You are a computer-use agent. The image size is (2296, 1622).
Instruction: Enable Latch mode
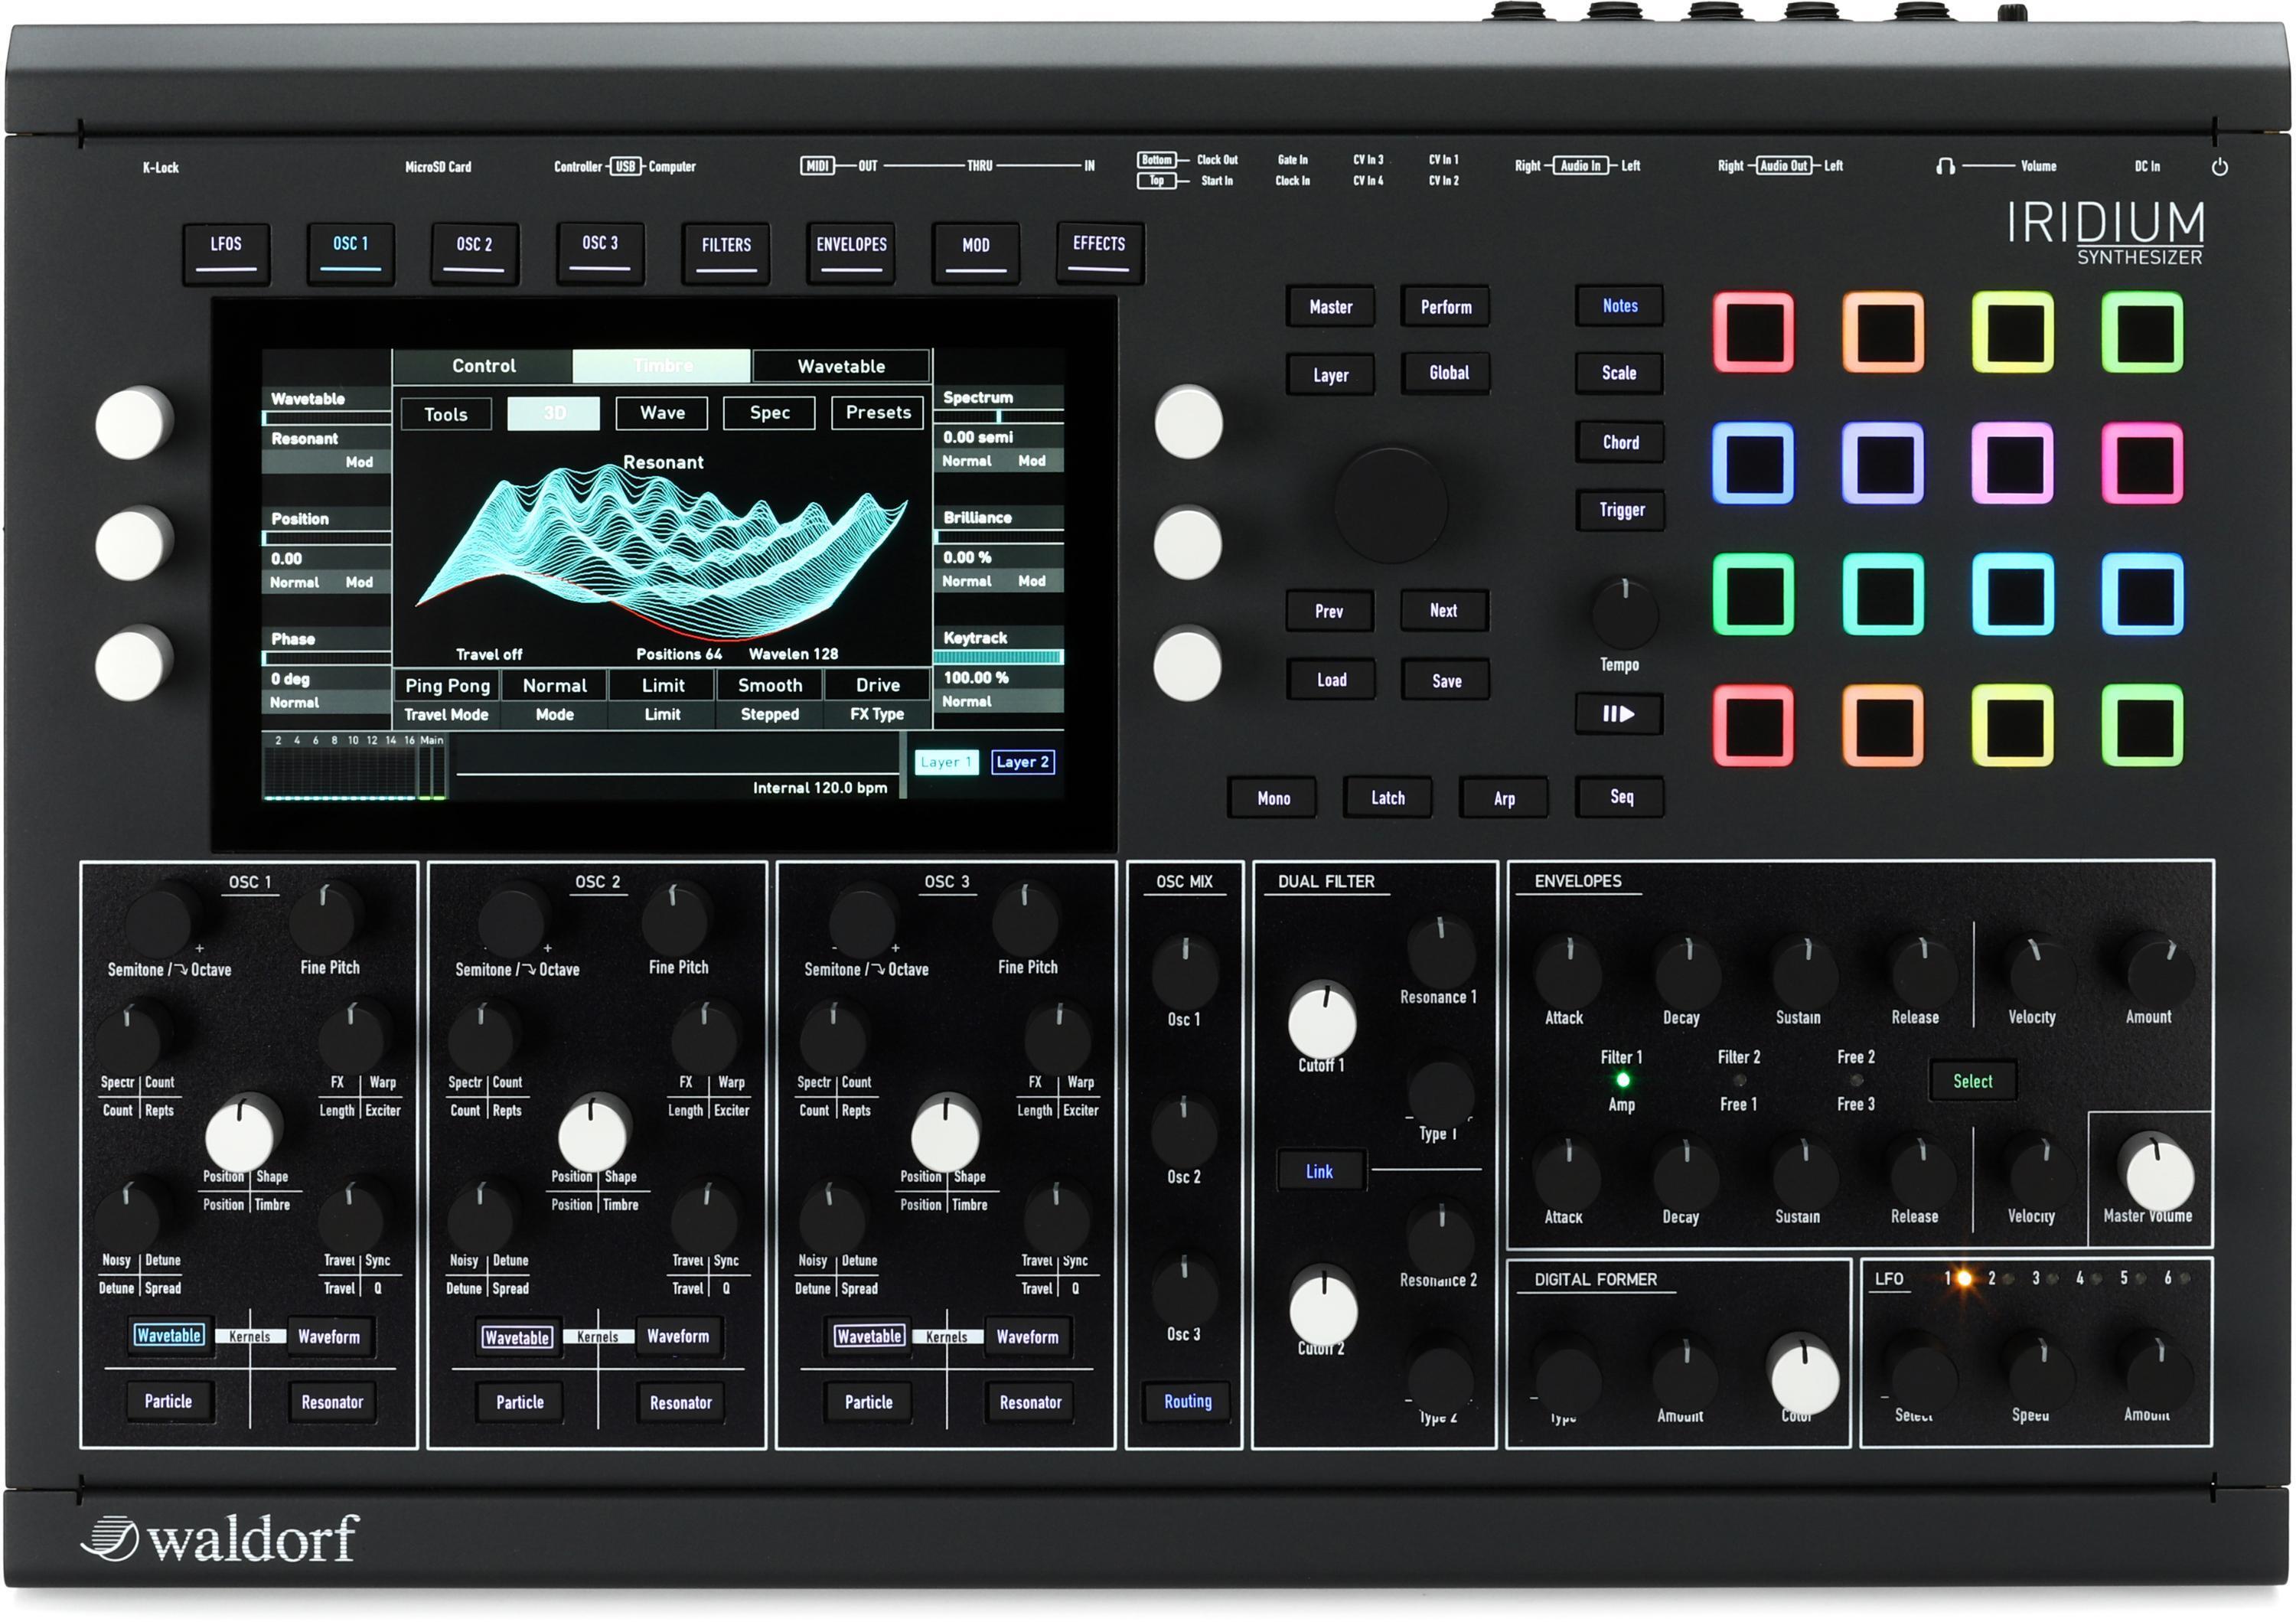click(x=1387, y=797)
